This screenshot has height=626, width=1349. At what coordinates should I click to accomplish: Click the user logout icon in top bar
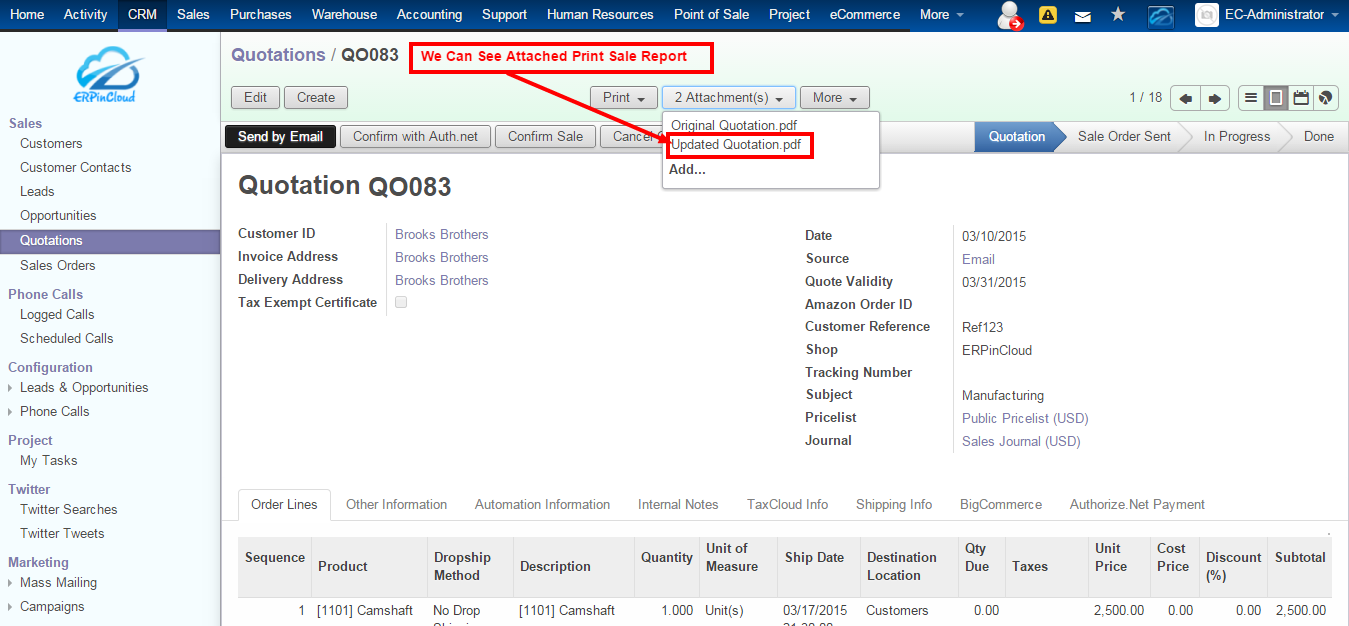1011,15
